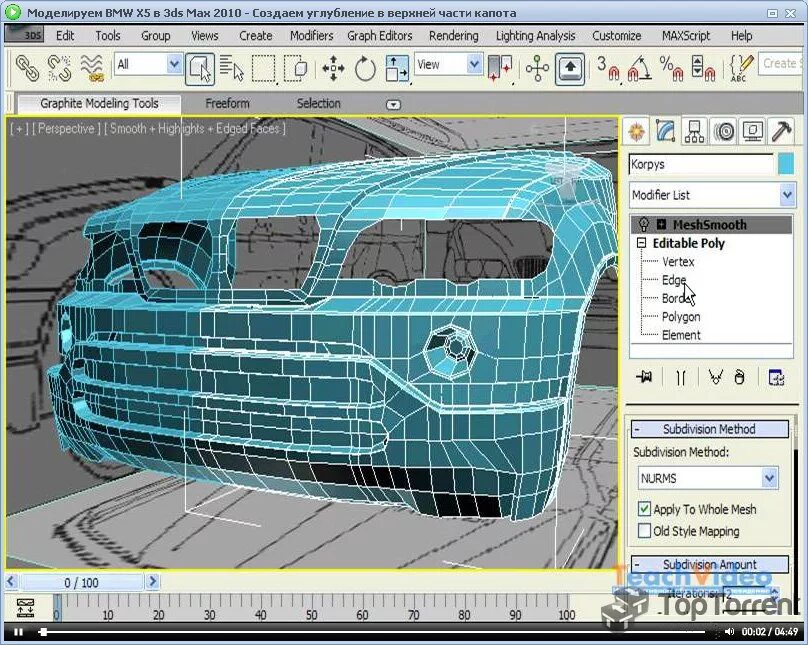Toggle Window/Crossing selection icon

point(296,68)
